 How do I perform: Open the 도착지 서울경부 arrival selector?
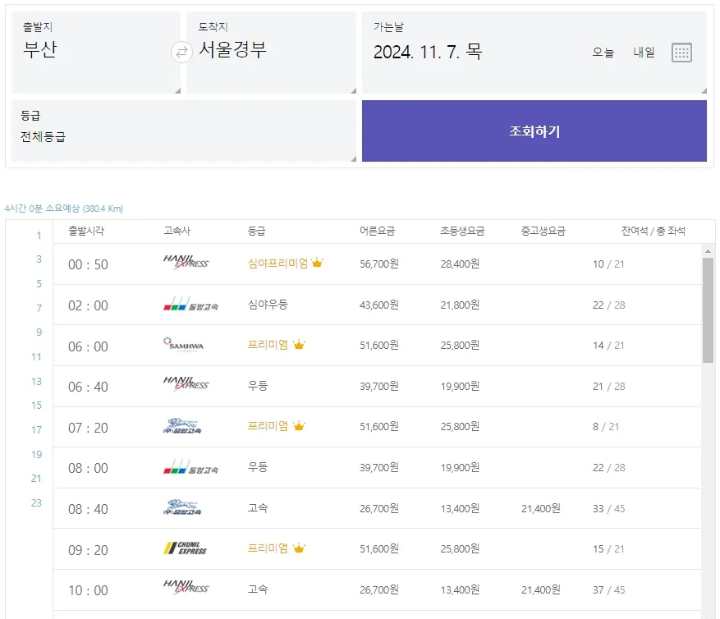(x=271, y=53)
